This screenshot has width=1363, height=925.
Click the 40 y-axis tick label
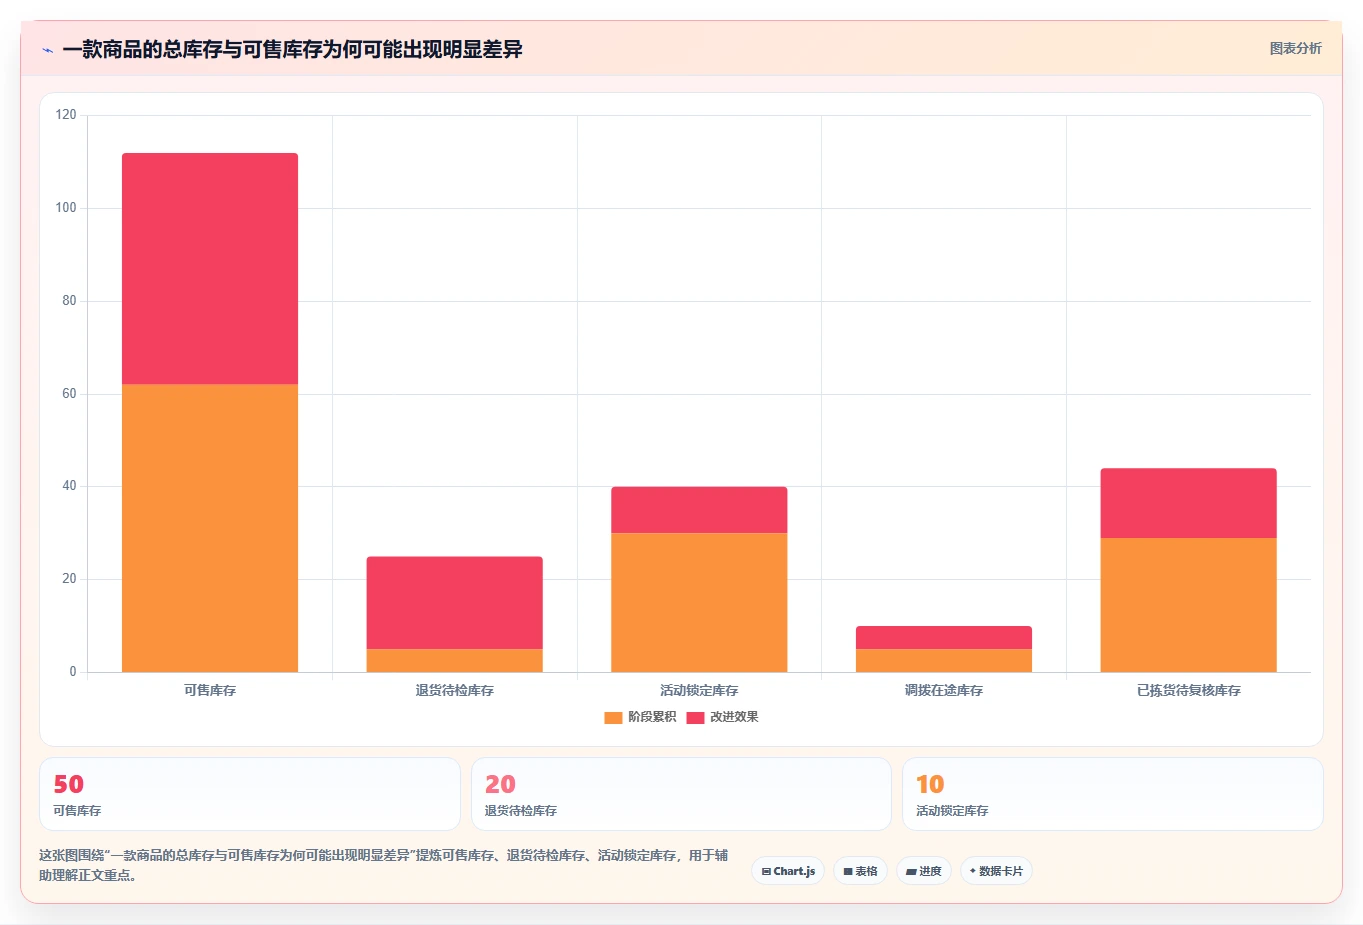pyautogui.click(x=69, y=486)
